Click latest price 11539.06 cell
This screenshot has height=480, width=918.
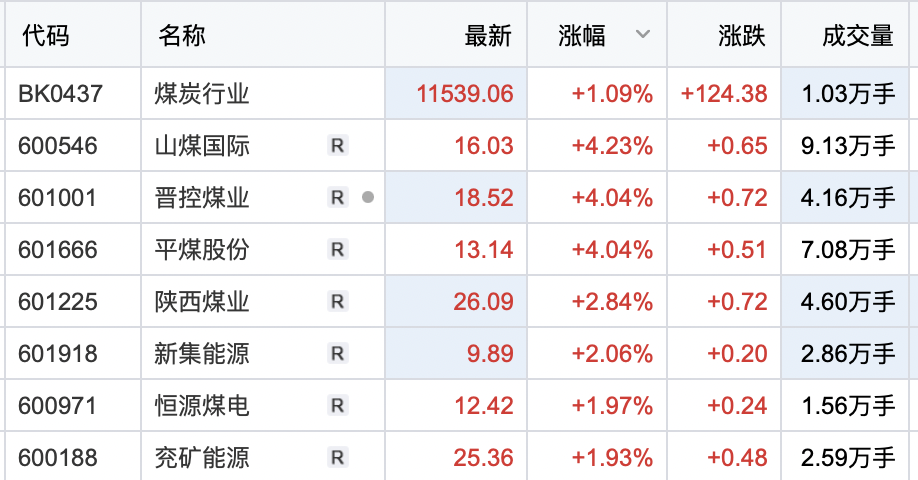[466, 94]
